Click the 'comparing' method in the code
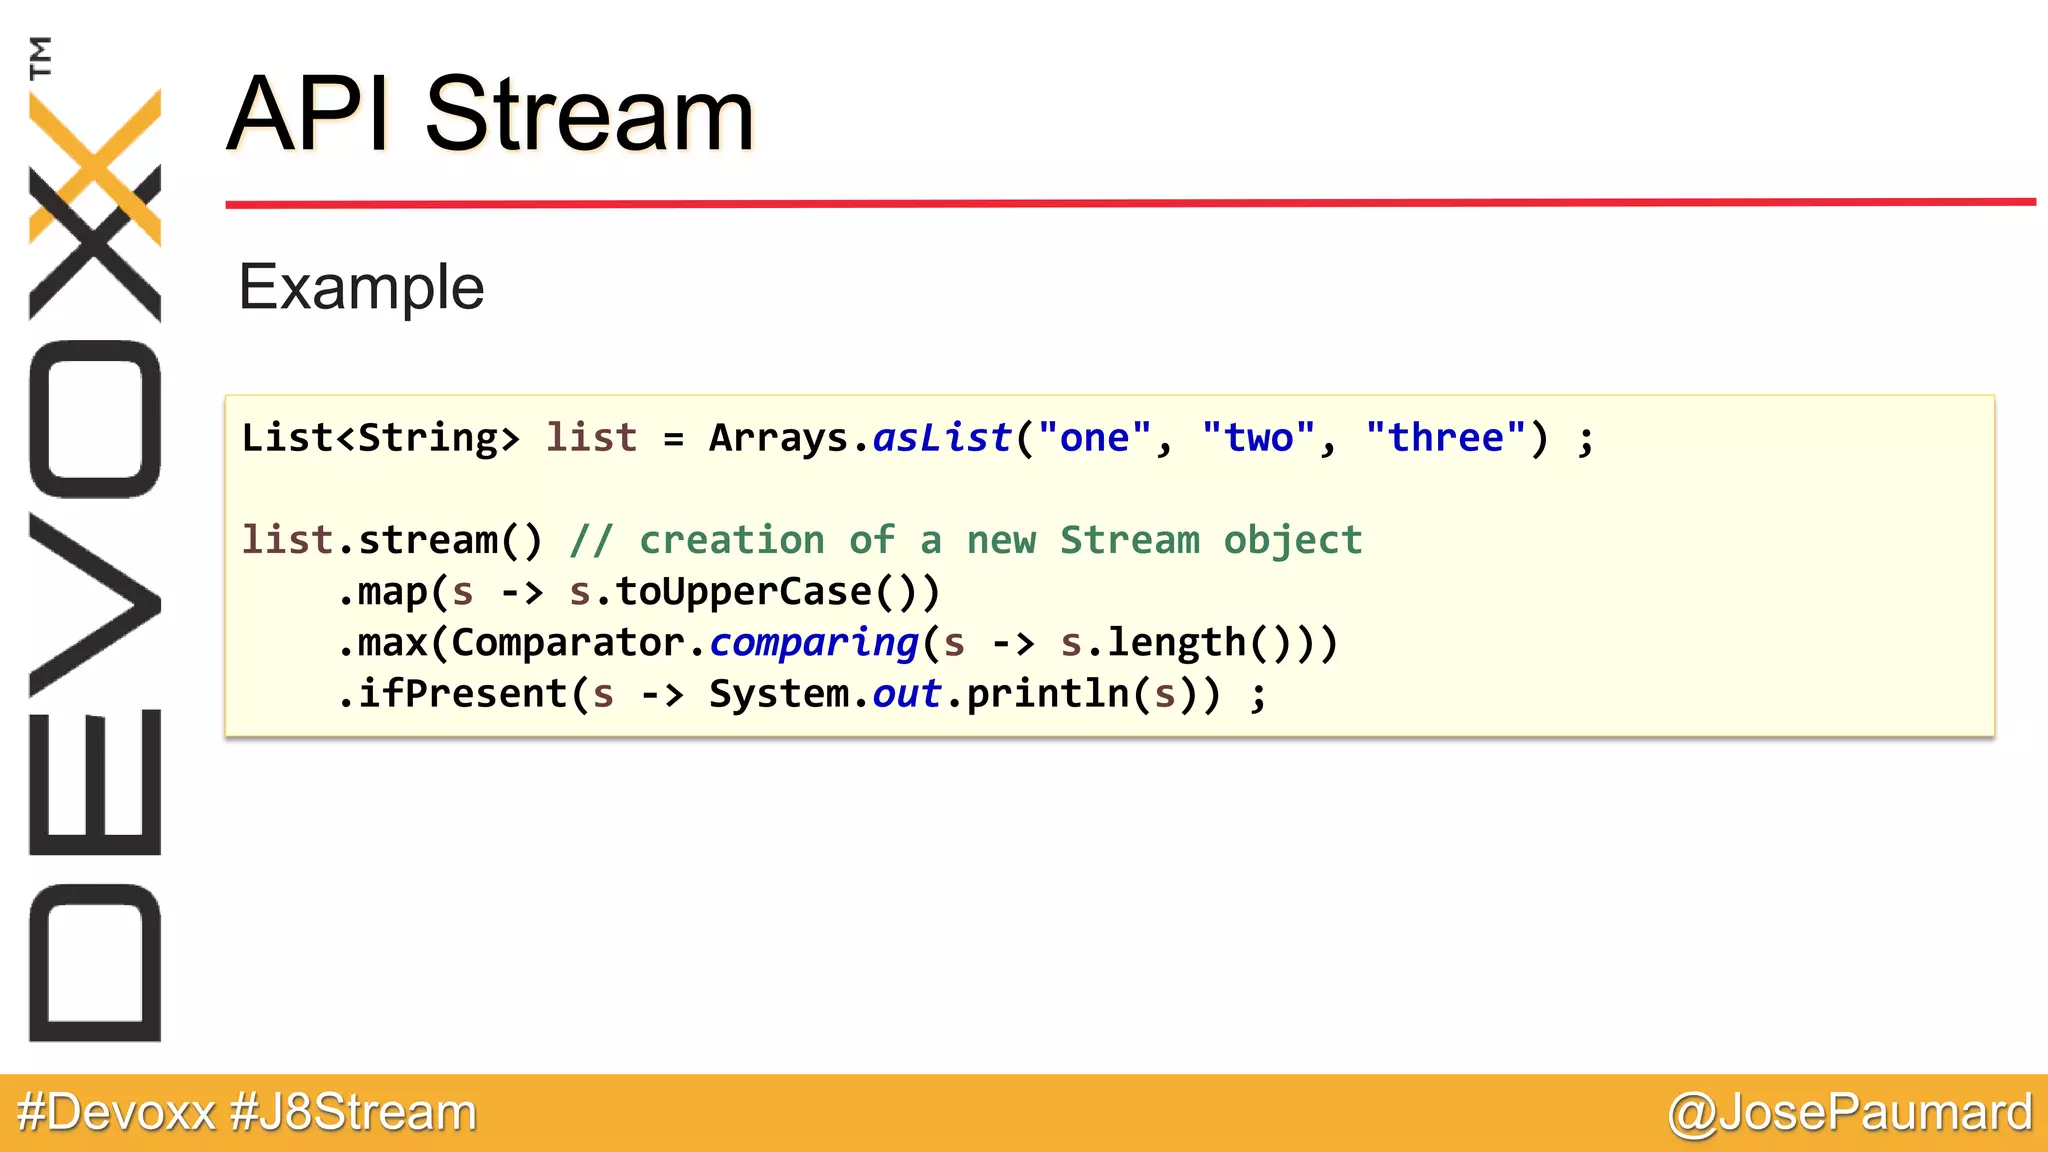Image resolution: width=2048 pixels, height=1152 pixels. click(814, 643)
